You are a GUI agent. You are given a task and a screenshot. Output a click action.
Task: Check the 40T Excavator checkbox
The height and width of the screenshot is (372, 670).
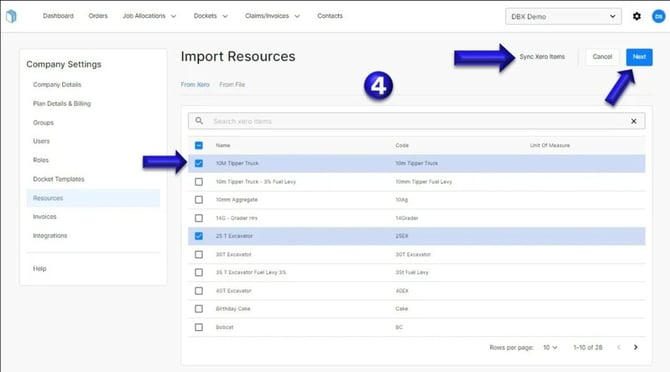click(x=199, y=290)
